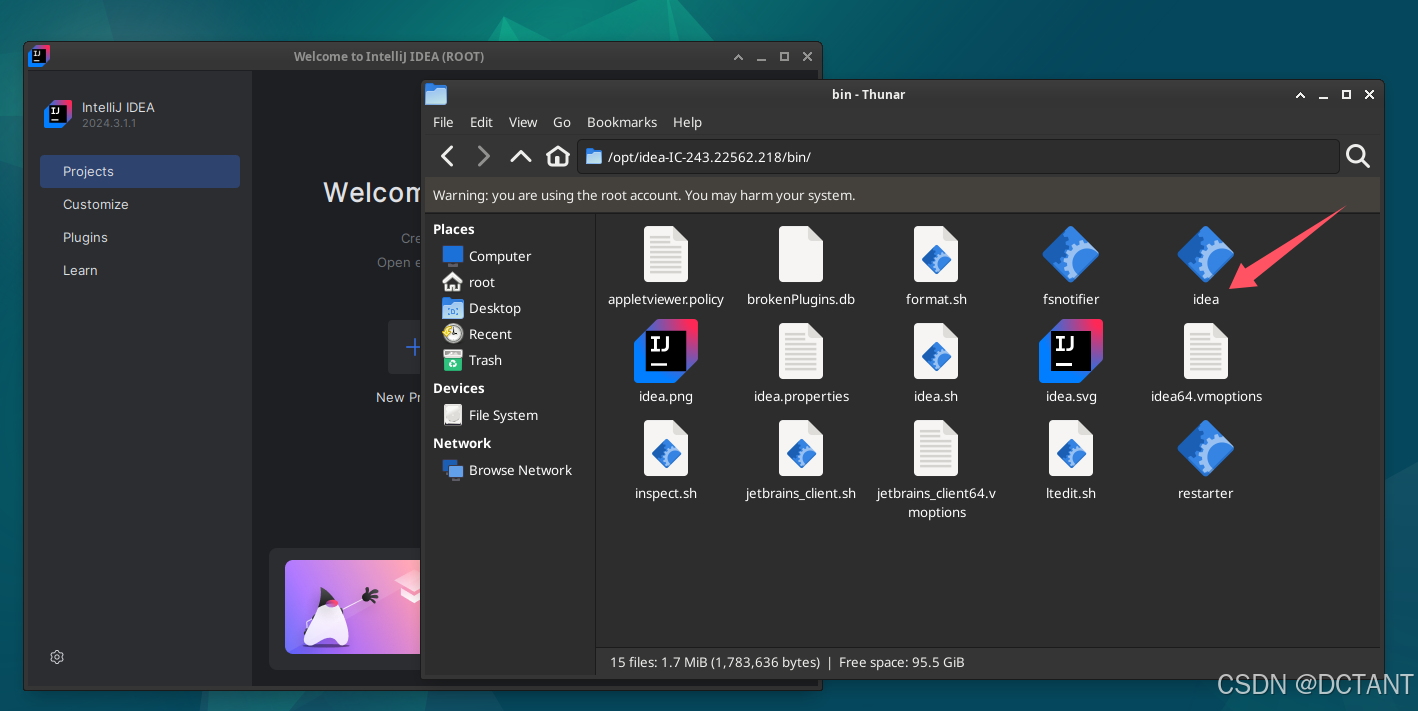Open the Thunar title bar window menu arrow
The height and width of the screenshot is (711, 1418).
coord(1300,95)
